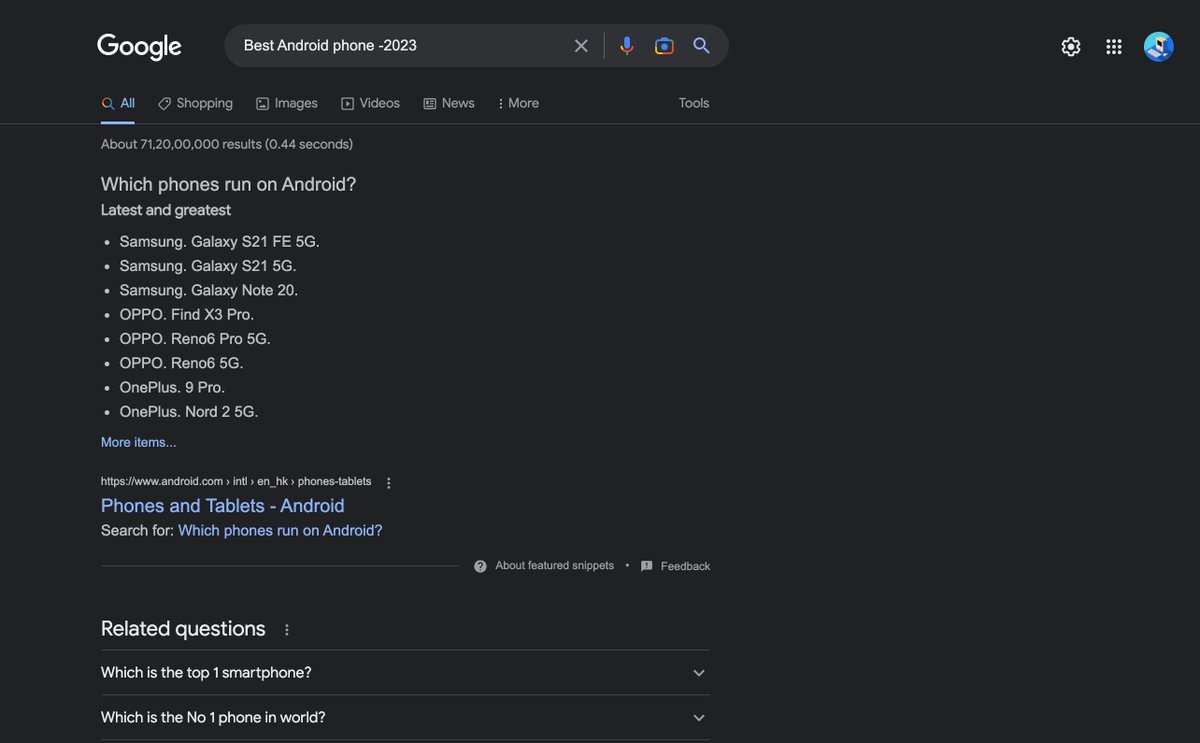1200x743 pixels.
Task: Click the Feedback text link
Action: point(685,566)
